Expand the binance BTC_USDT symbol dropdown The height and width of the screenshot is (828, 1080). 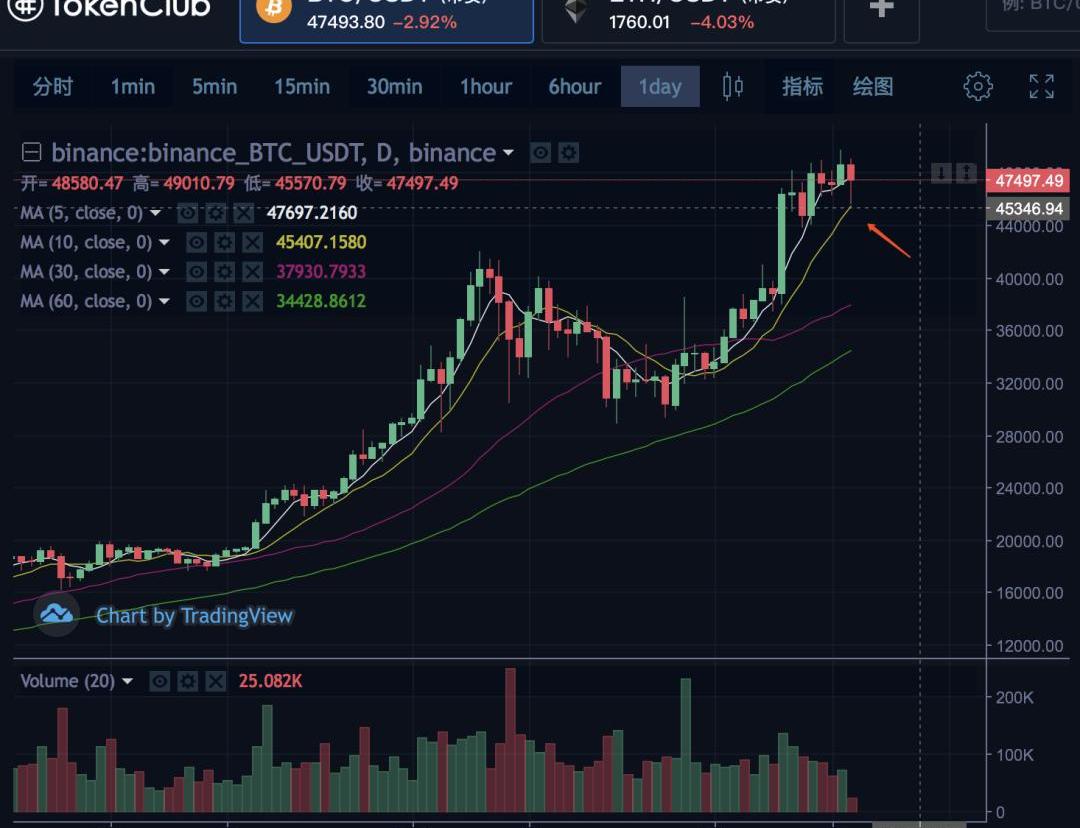pos(508,153)
